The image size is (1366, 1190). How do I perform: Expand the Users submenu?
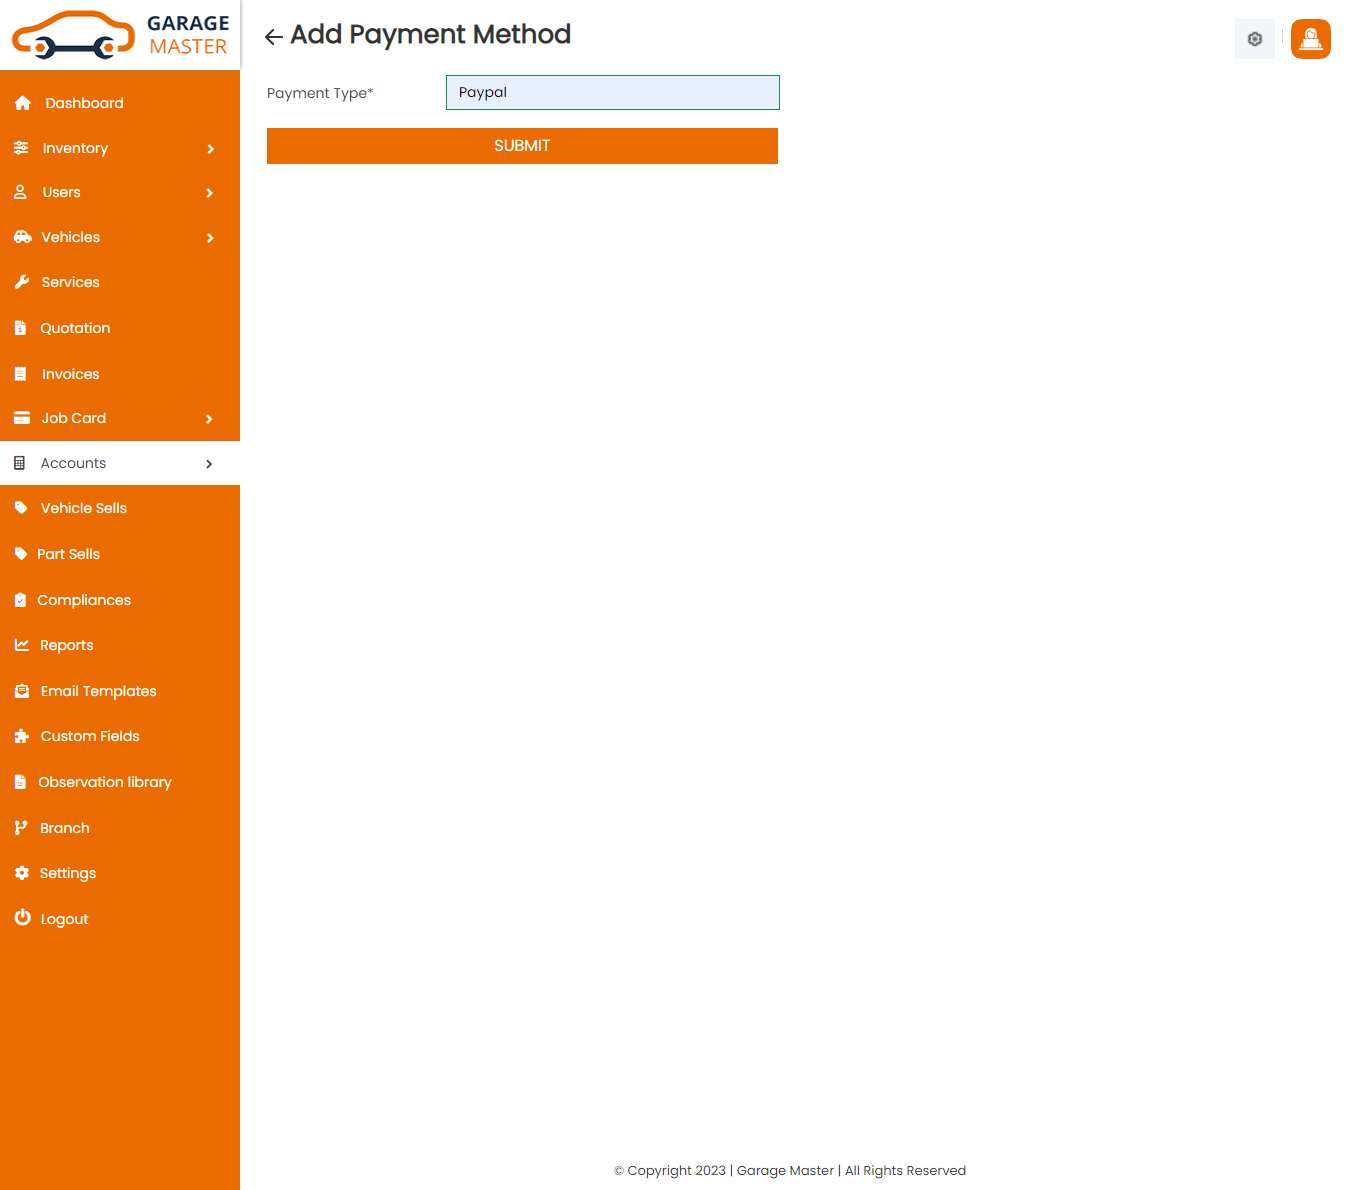210,192
